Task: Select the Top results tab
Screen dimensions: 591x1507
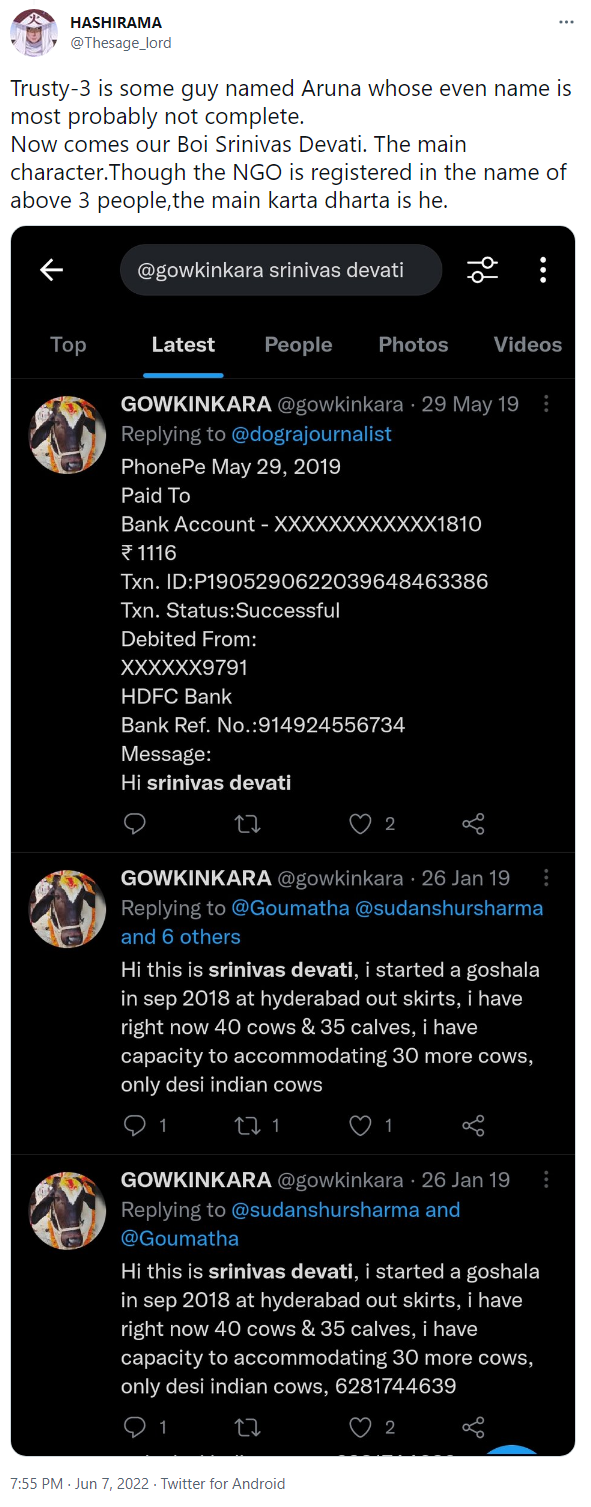Action: click(x=68, y=345)
